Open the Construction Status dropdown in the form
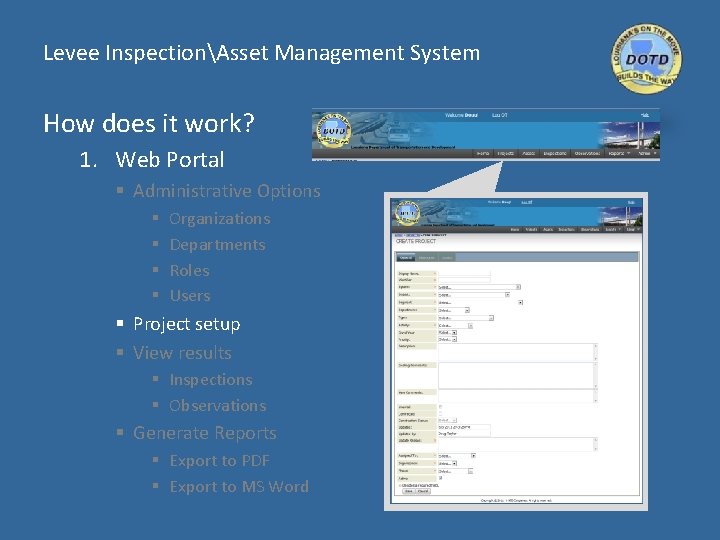 448,421
